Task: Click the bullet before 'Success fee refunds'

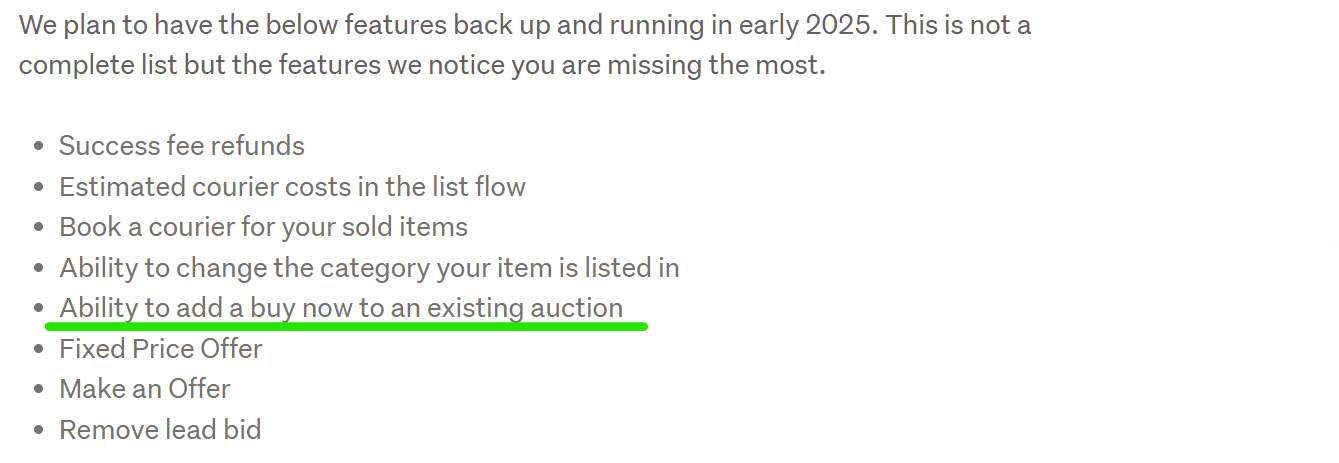Action: click(x=39, y=147)
